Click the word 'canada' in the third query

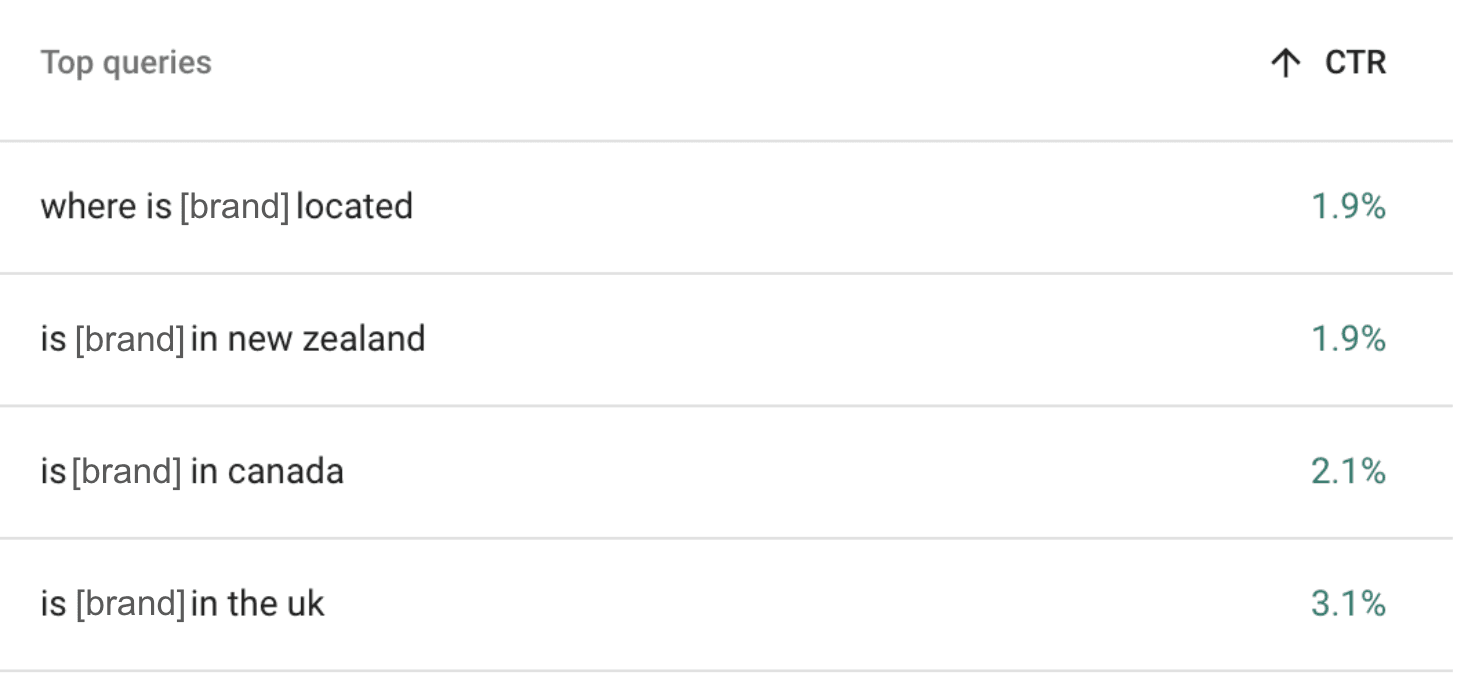[x=286, y=471]
